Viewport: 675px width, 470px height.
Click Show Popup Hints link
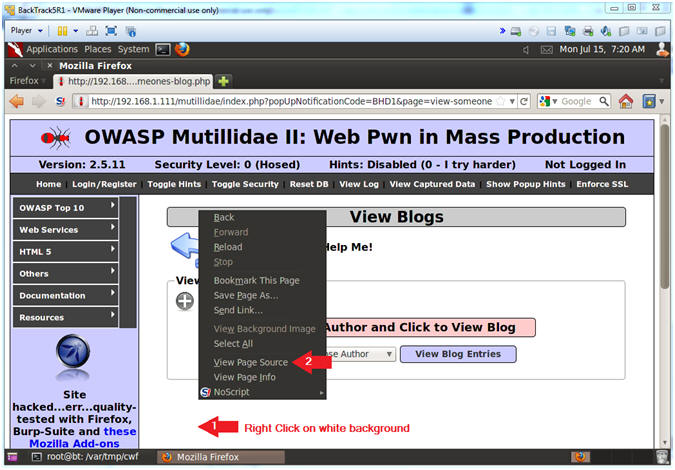(526, 184)
